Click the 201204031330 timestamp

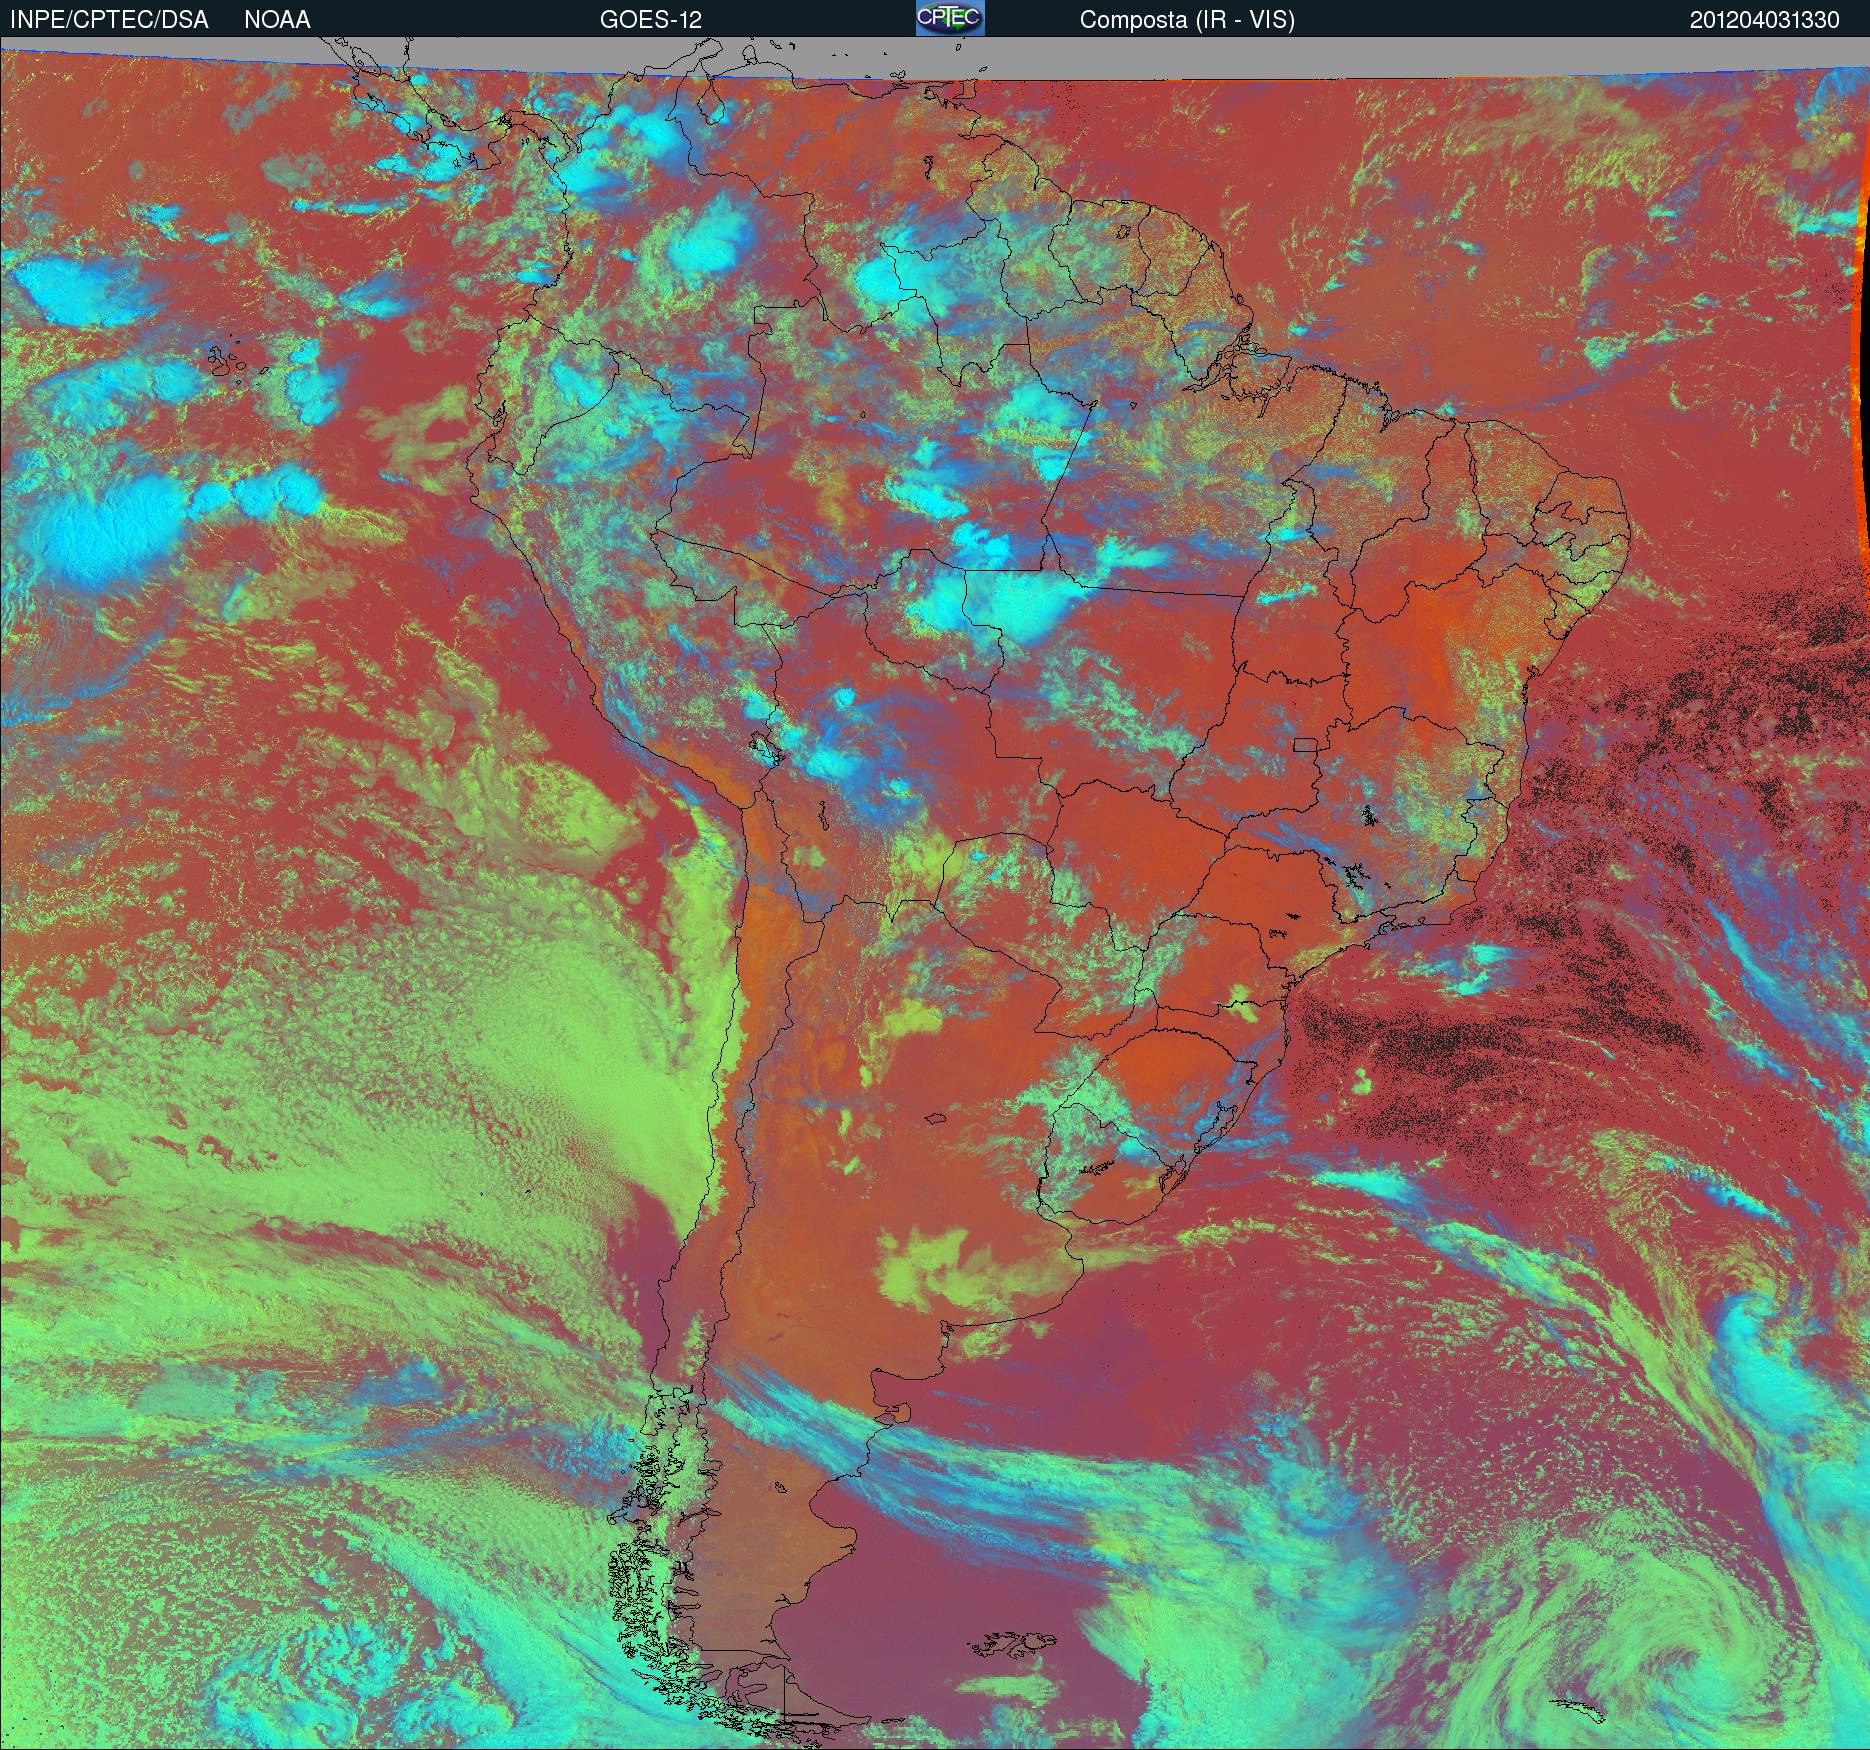click(x=1765, y=20)
